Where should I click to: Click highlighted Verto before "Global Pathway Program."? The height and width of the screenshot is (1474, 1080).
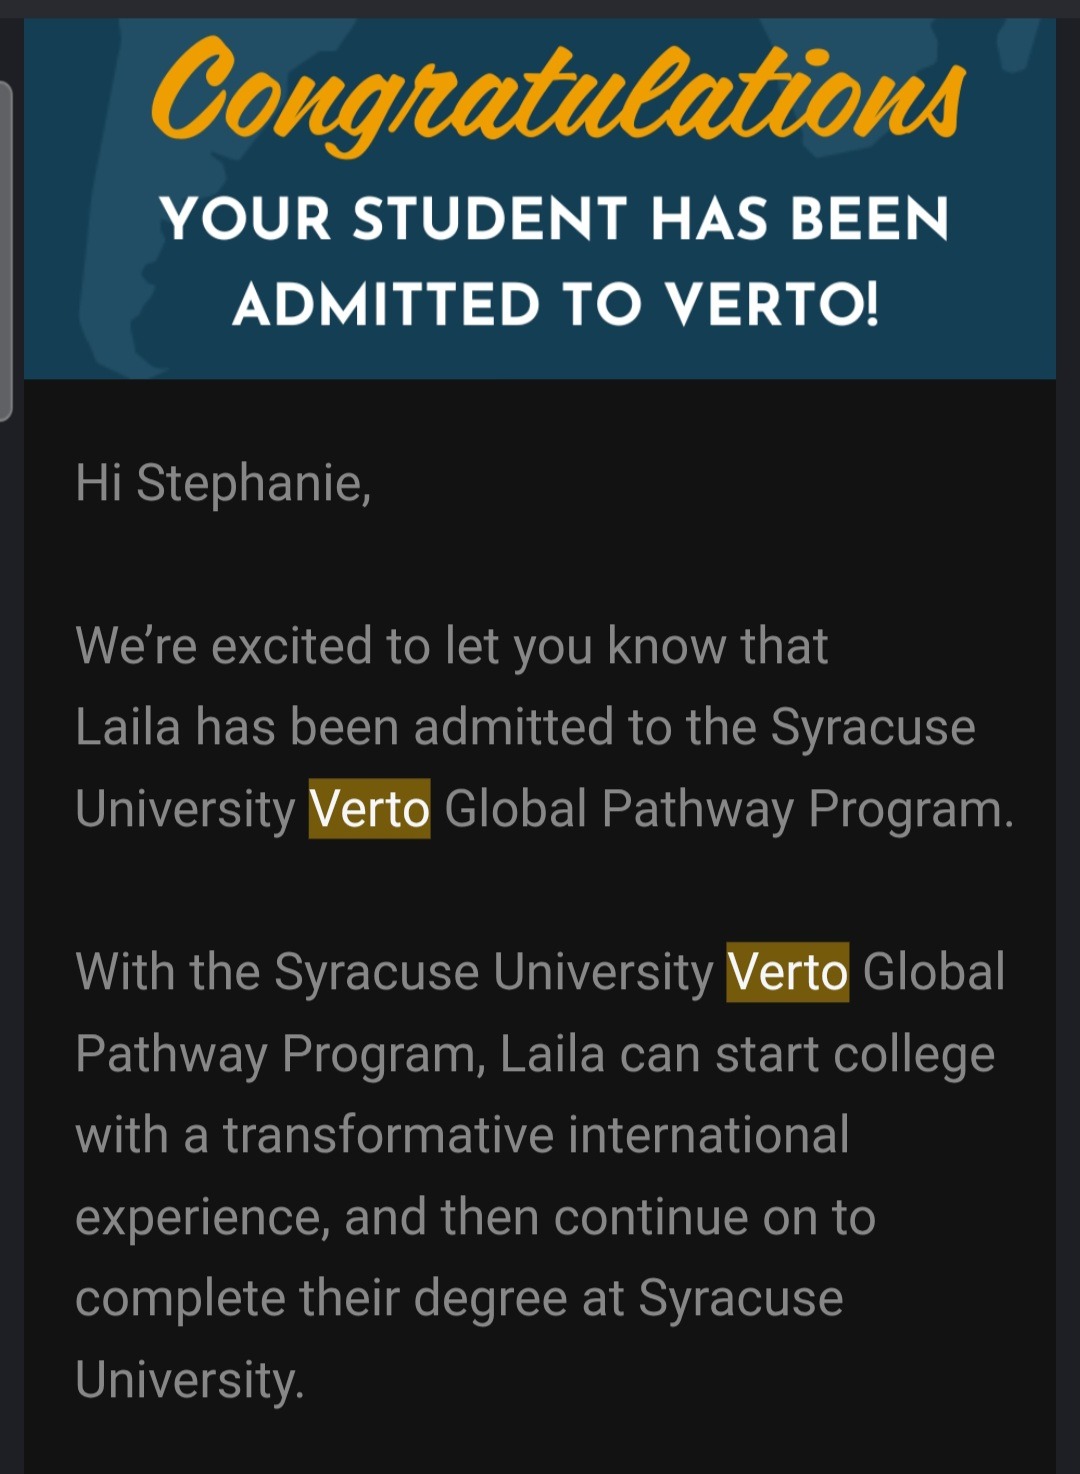tap(369, 809)
